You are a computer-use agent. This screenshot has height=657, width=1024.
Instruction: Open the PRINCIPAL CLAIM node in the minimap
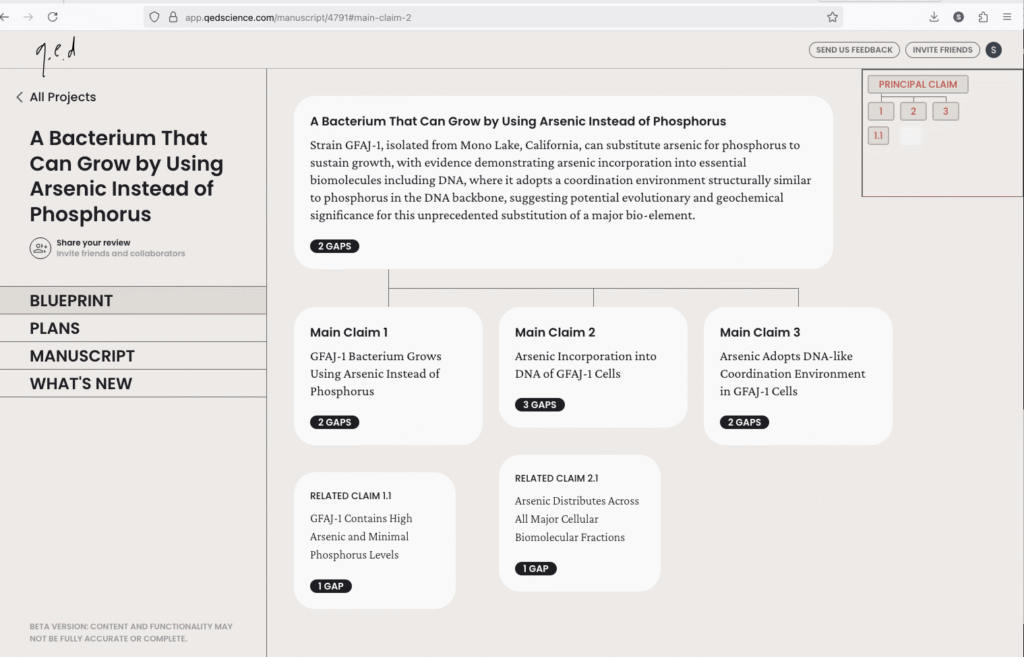[x=917, y=84]
